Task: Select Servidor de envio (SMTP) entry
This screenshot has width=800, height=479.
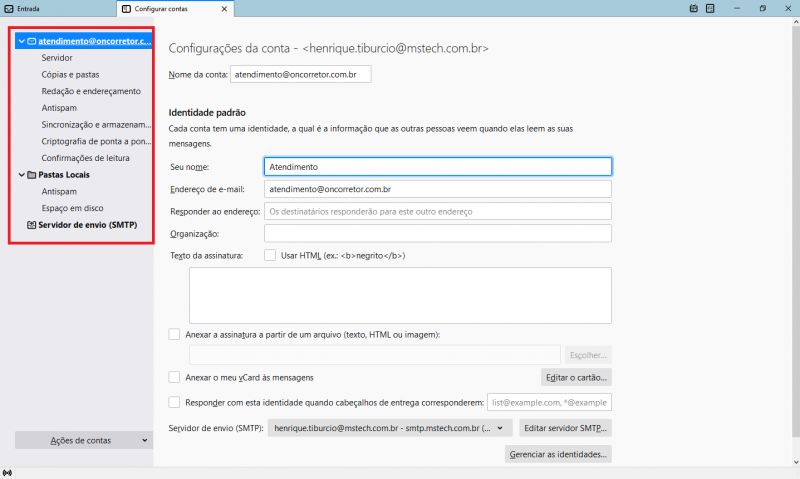Action: coord(88,224)
